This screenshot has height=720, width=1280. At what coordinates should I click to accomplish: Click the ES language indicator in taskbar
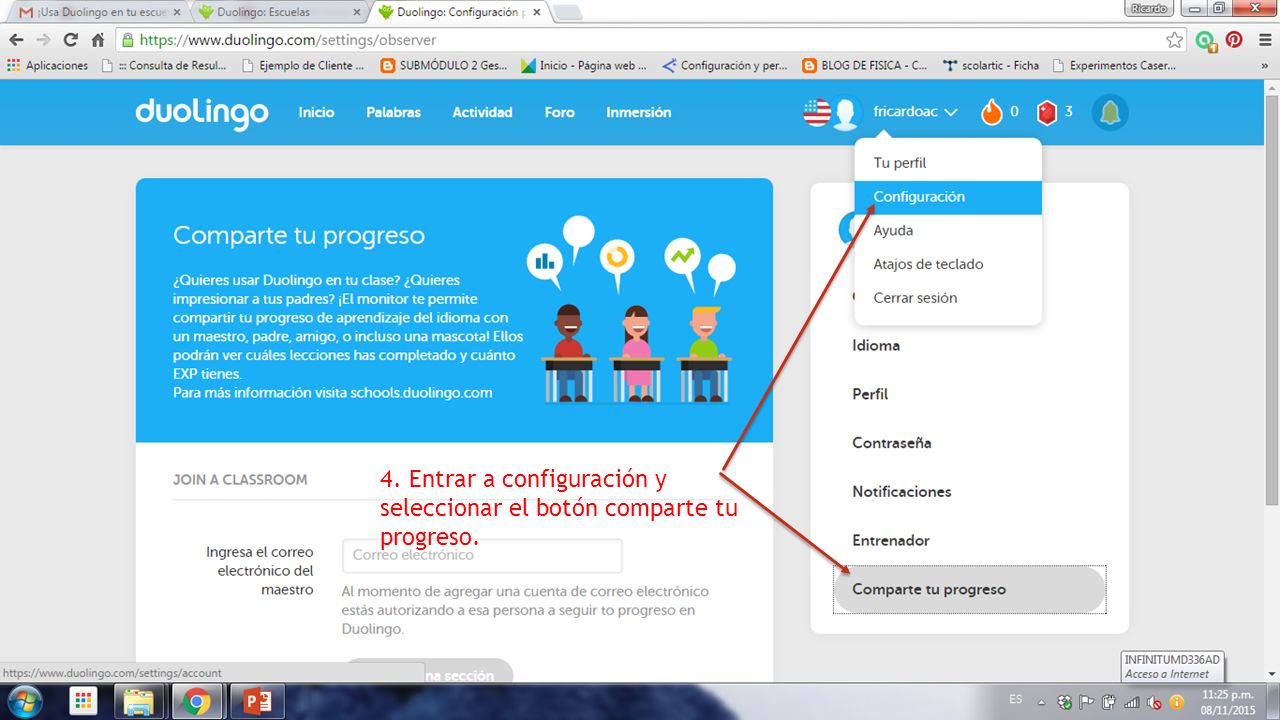[1016, 699]
